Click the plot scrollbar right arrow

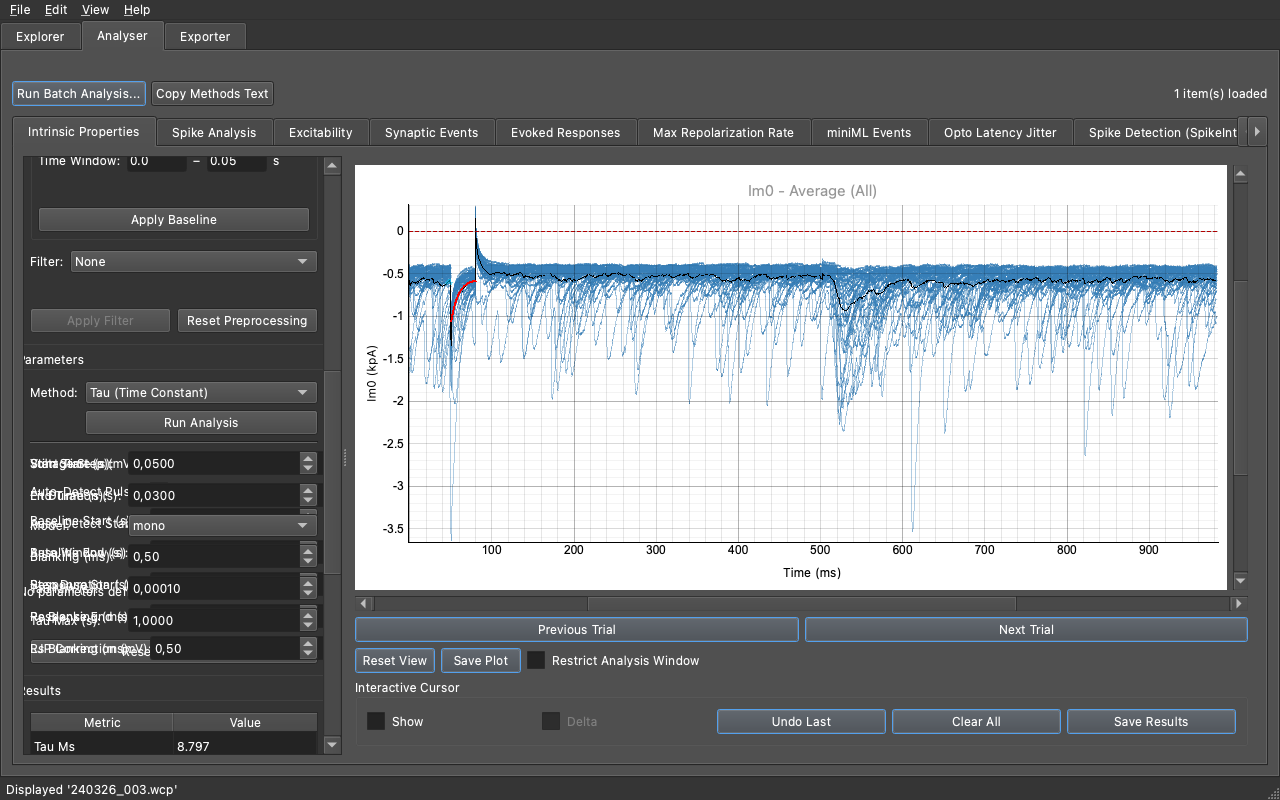point(1240,604)
